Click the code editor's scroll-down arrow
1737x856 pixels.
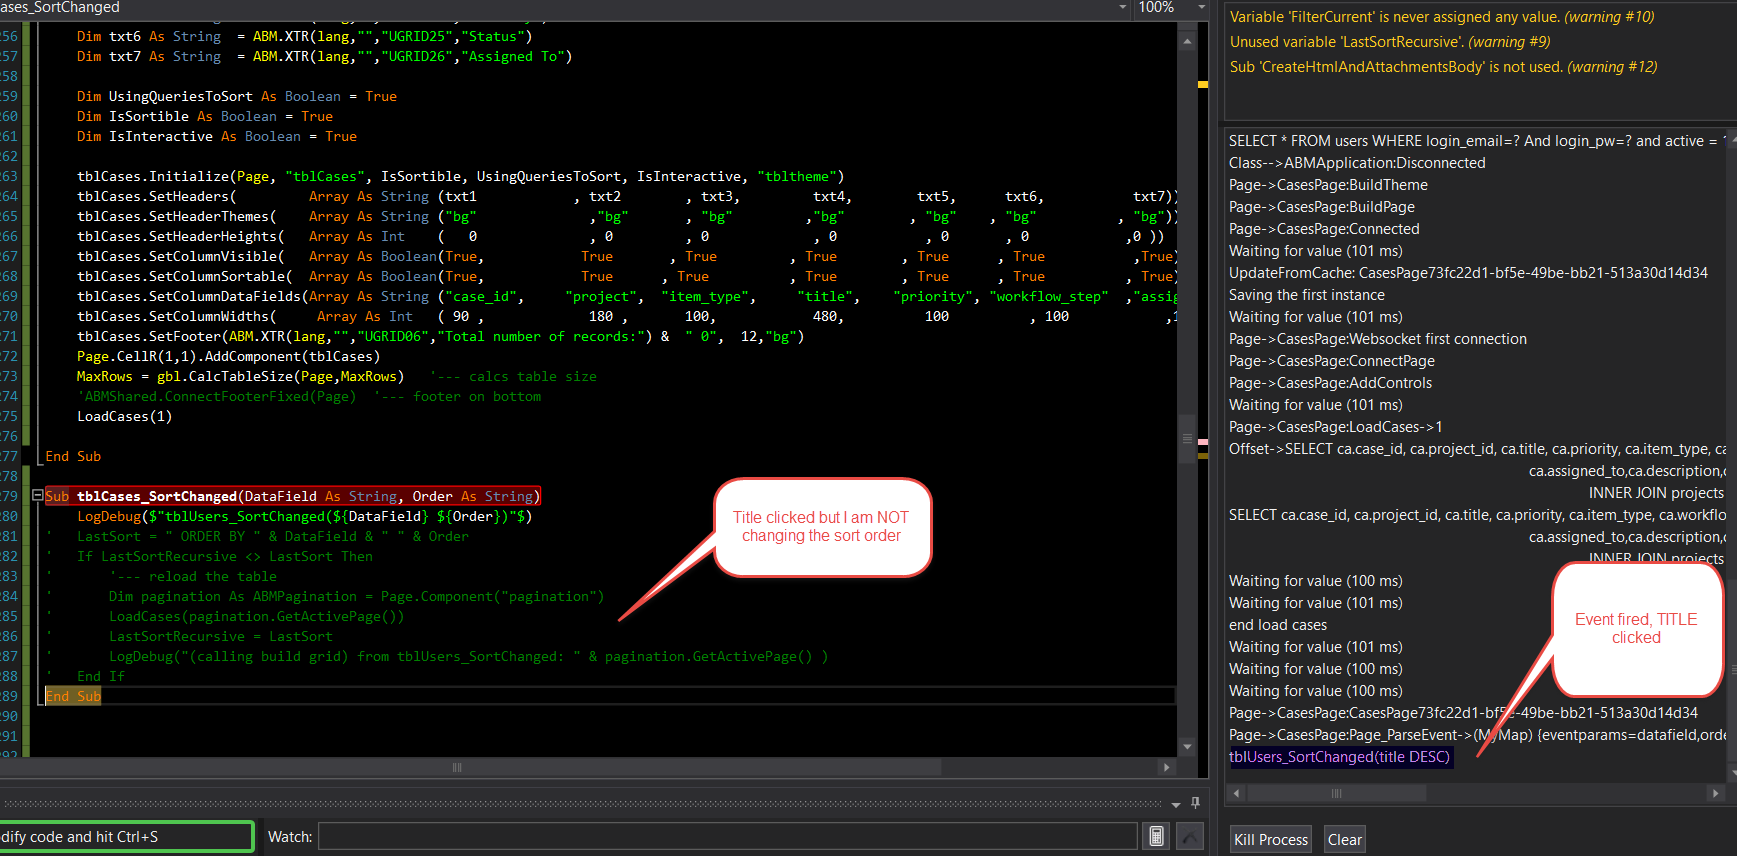tap(1187, 747)
